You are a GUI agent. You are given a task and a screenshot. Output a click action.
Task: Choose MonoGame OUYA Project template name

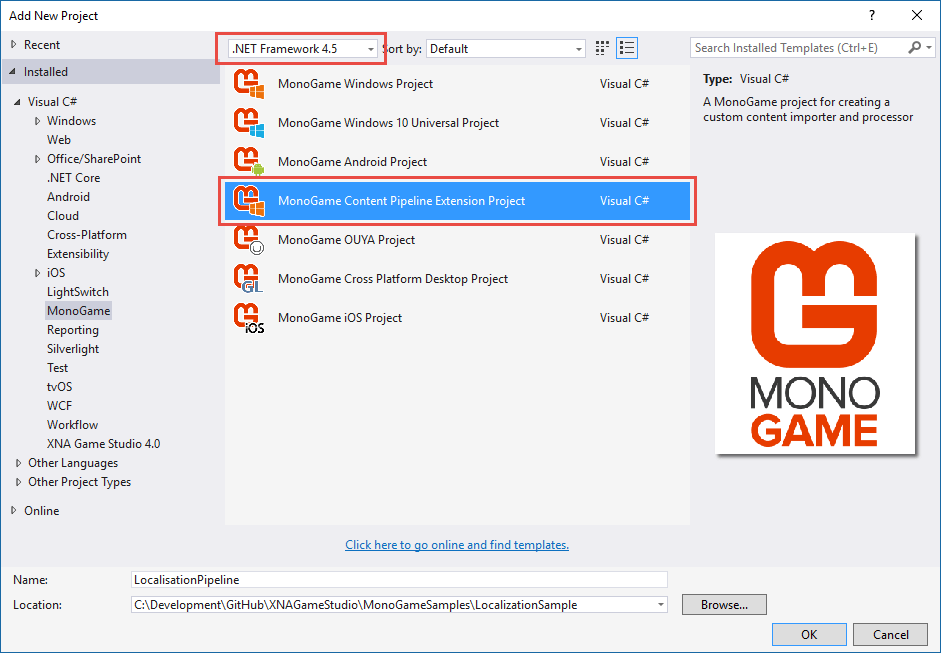point(346,240)
